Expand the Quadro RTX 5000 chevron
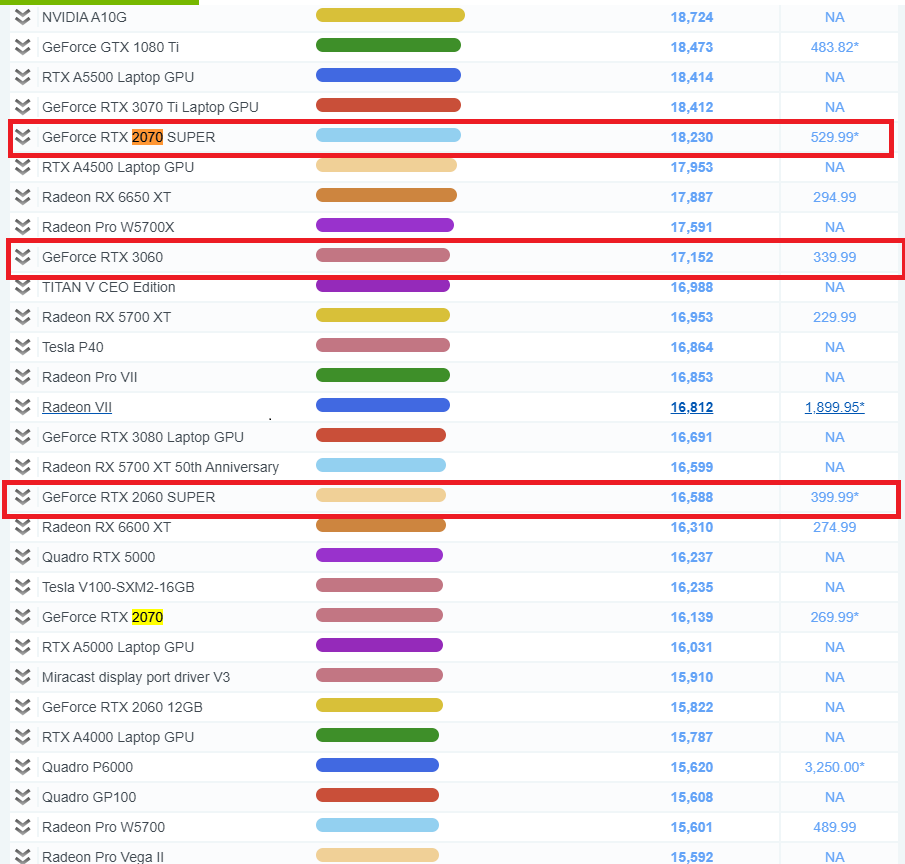The height and width of the screenshot is (864, 905). [x=23, y=558]
